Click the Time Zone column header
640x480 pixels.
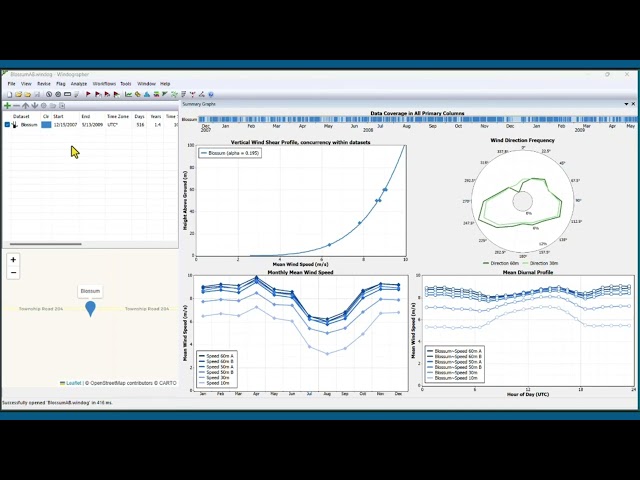point(118,116)
